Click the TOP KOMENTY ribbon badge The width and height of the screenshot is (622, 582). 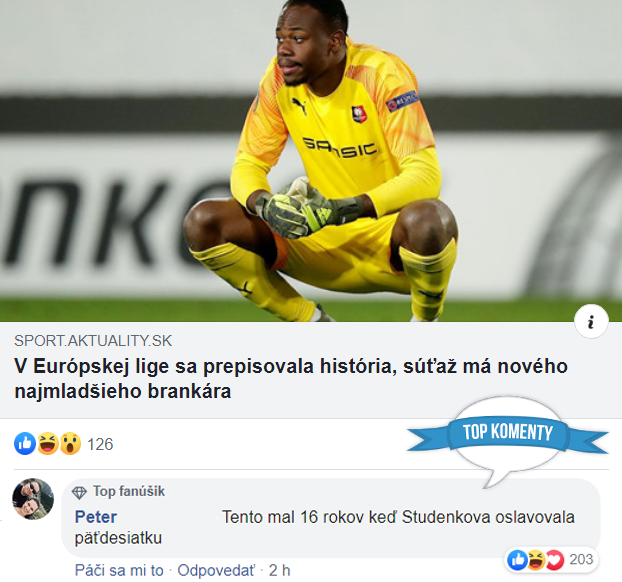click(x=508, y=432)
